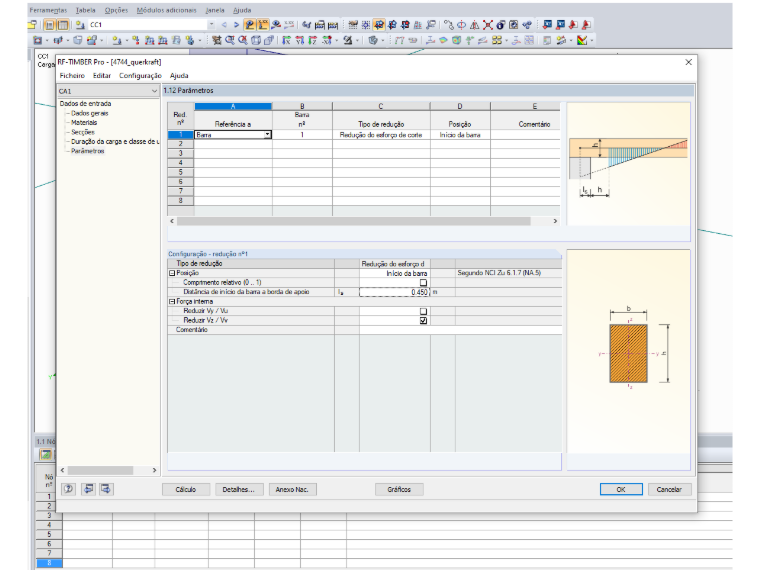Screen dimensions: 760x570
Task: Uncheck the Reduzir Vz / Vv checkbox
Action: 423,320
